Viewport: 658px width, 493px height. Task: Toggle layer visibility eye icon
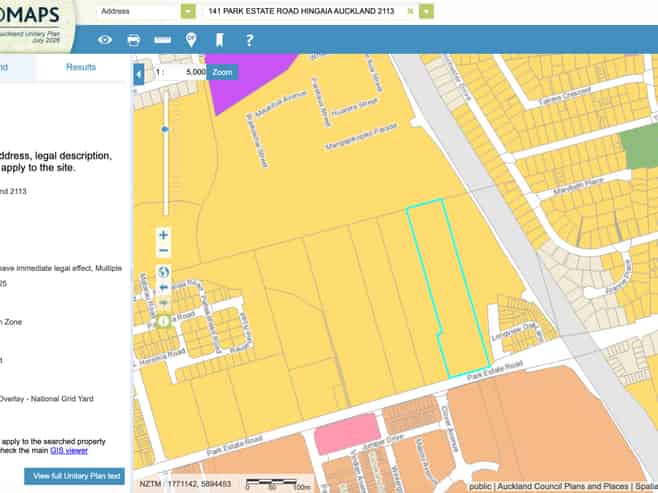click(104, 40)
